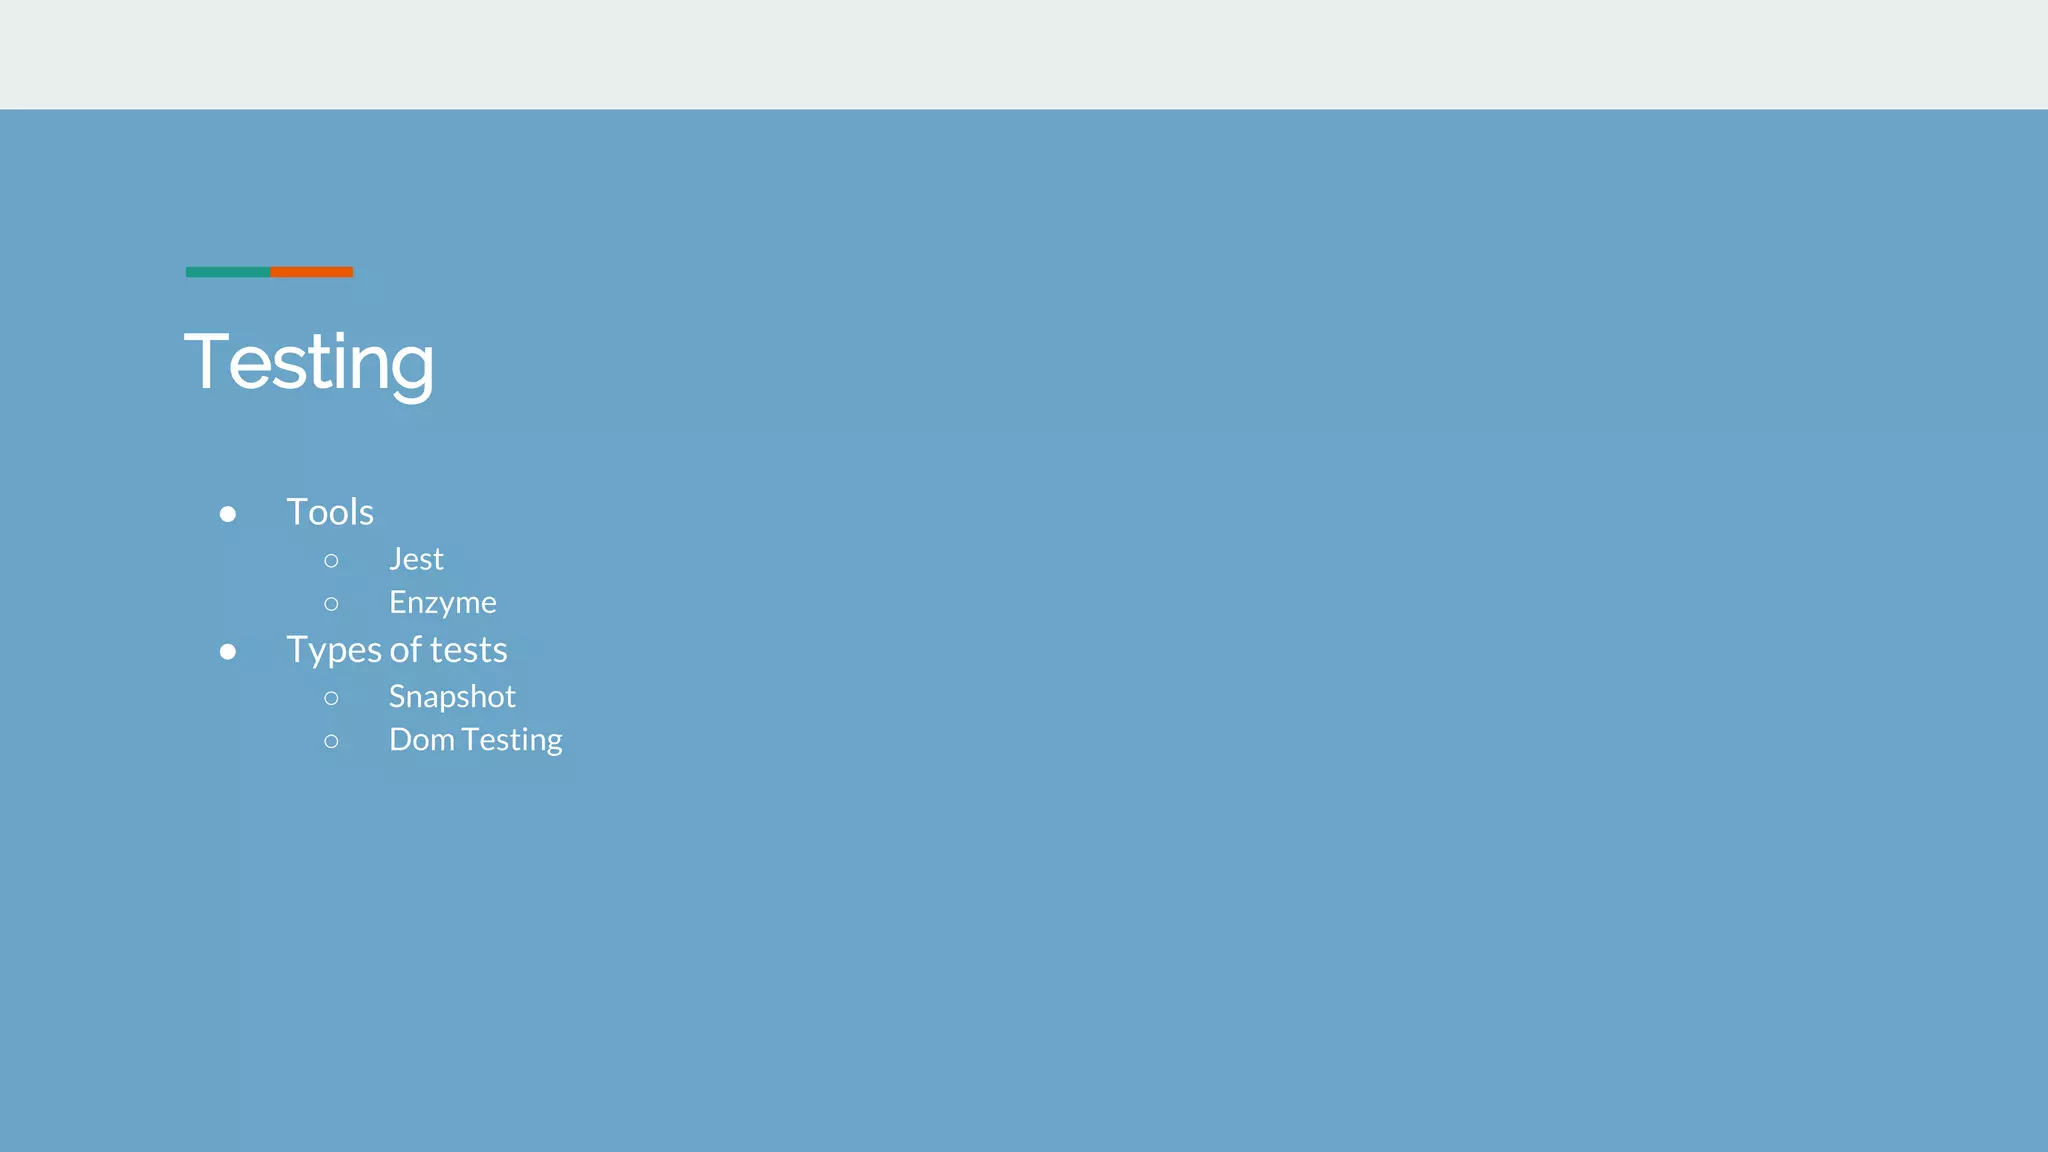Viewport: 2048px width, 1152px height.
Task: Click the 'Enzyme' sub-bullet
Action: coord(443,602)
